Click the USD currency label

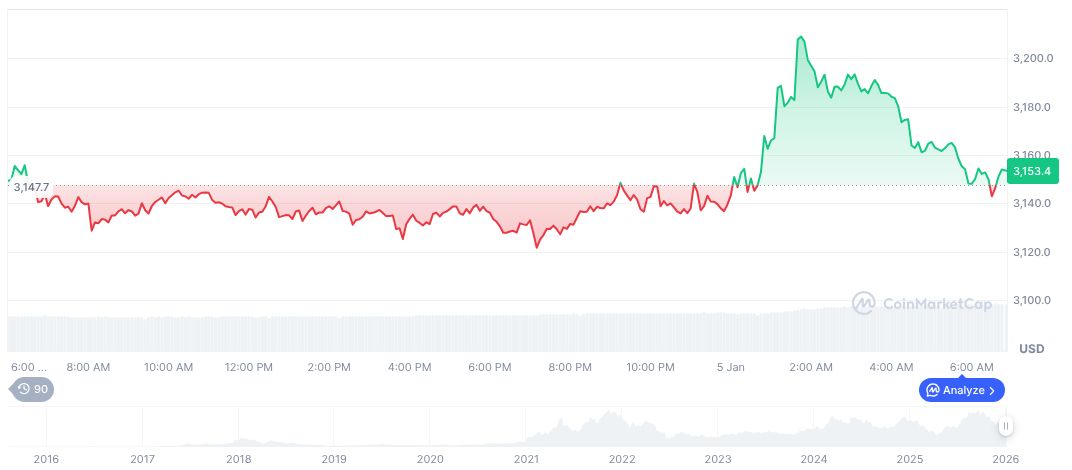(x=1031, y=348)
